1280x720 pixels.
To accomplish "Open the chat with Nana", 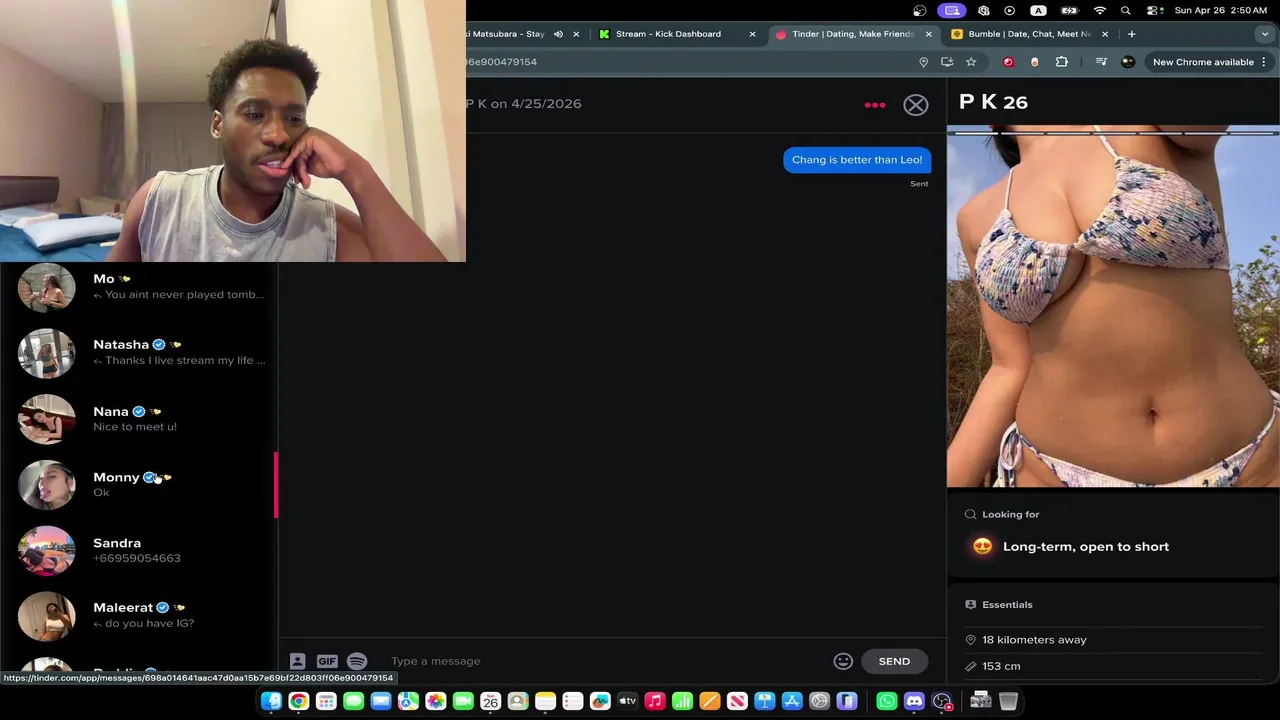I will [139, 418].
